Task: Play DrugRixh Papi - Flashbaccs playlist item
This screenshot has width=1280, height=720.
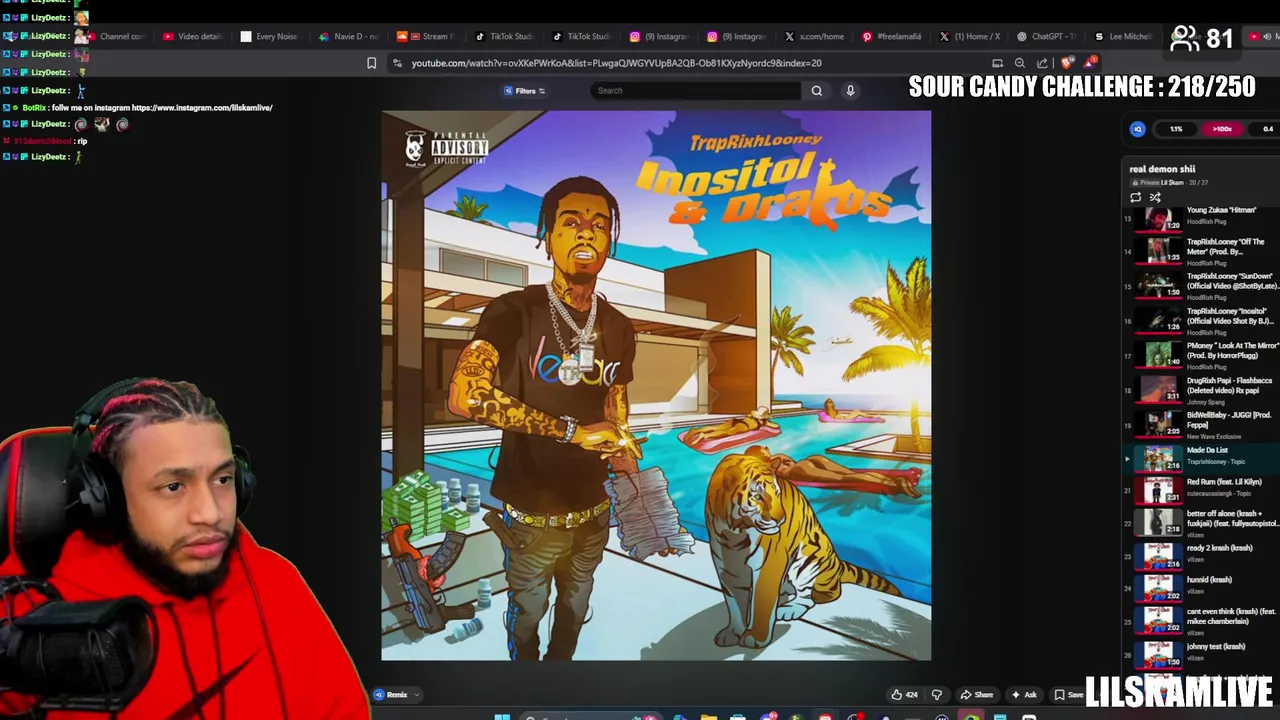Action: click(1203, 390)
